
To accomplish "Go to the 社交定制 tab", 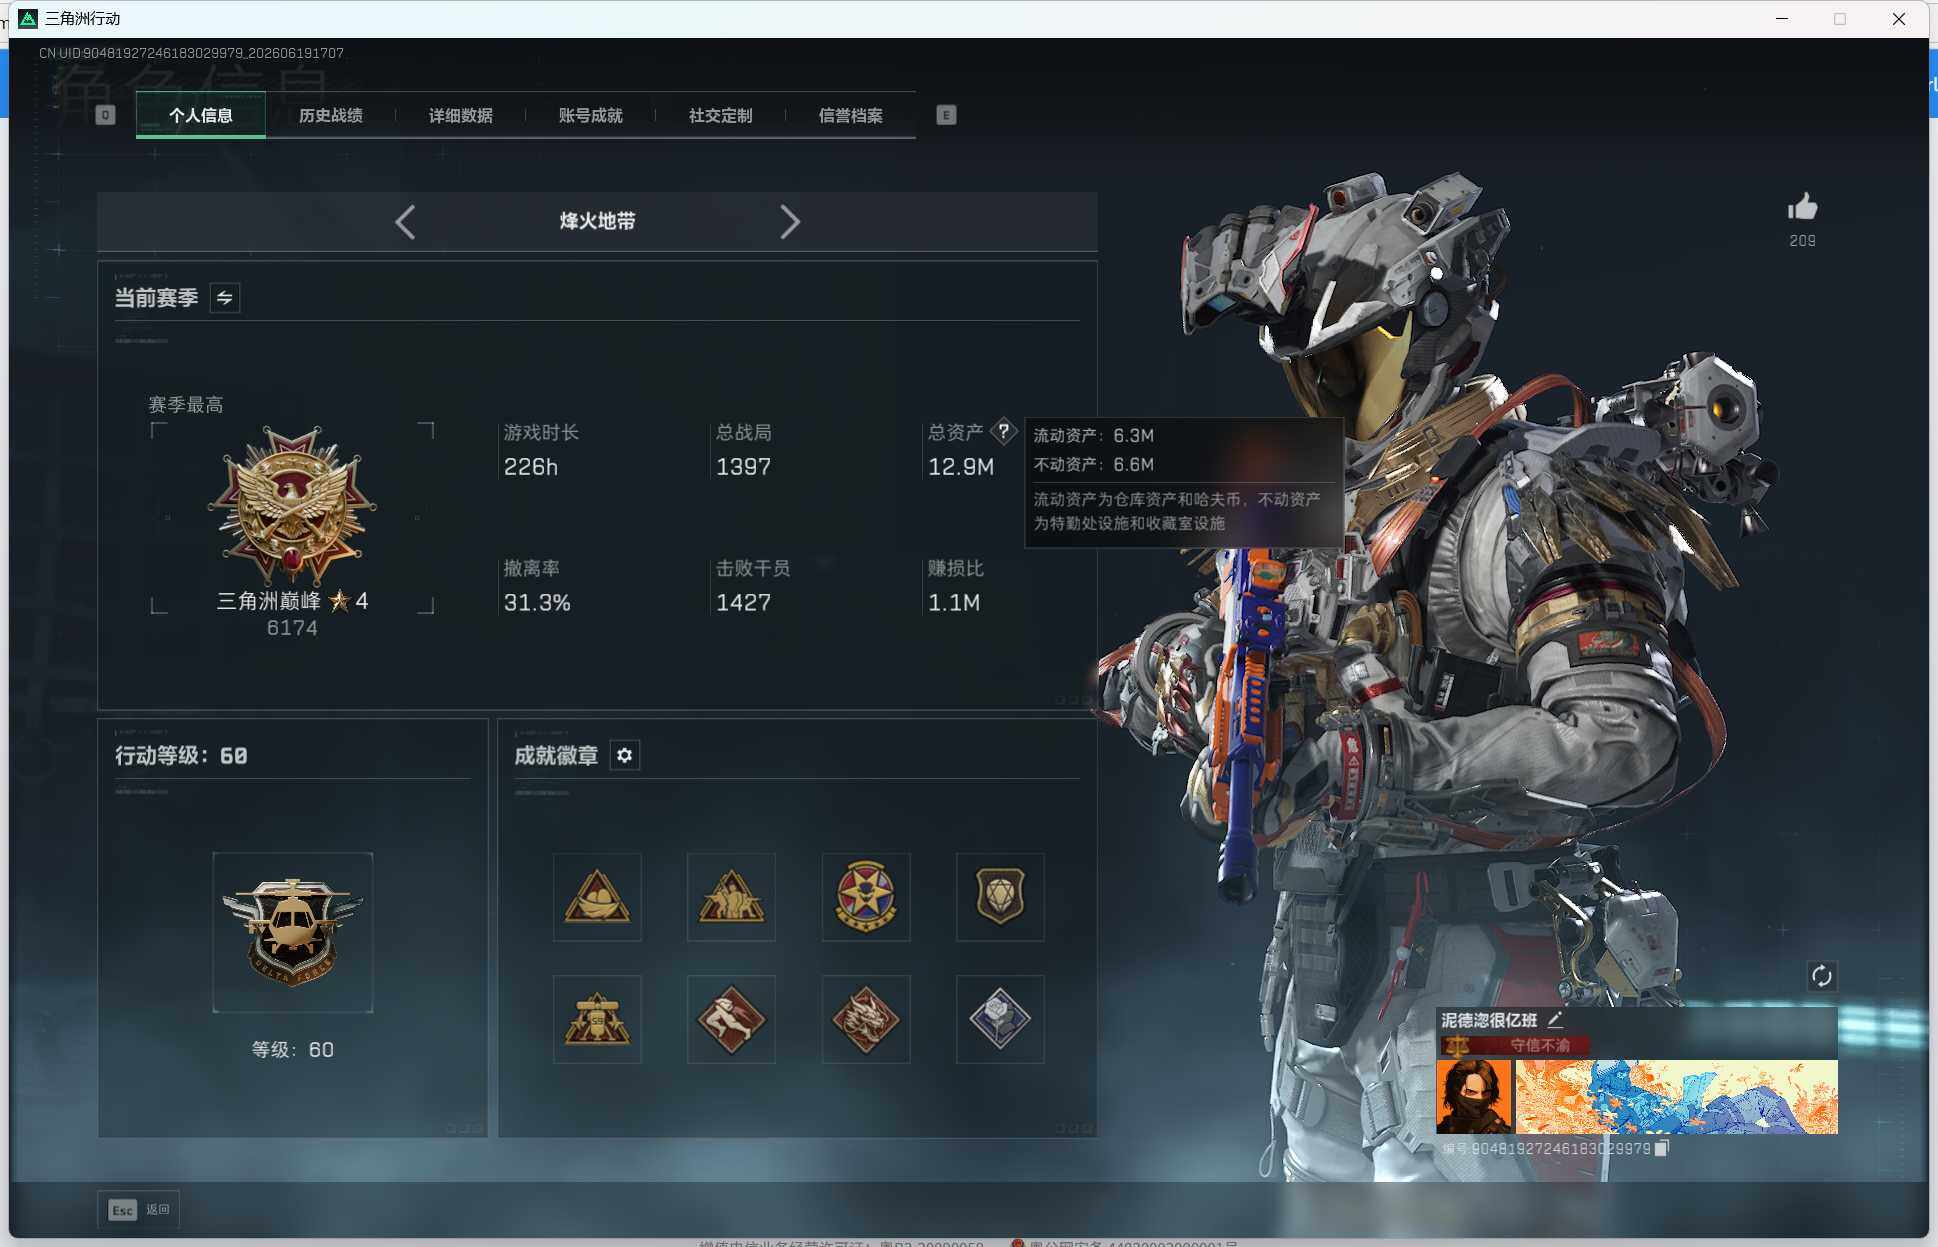I will pyautogui.click(x=721, y=116).
